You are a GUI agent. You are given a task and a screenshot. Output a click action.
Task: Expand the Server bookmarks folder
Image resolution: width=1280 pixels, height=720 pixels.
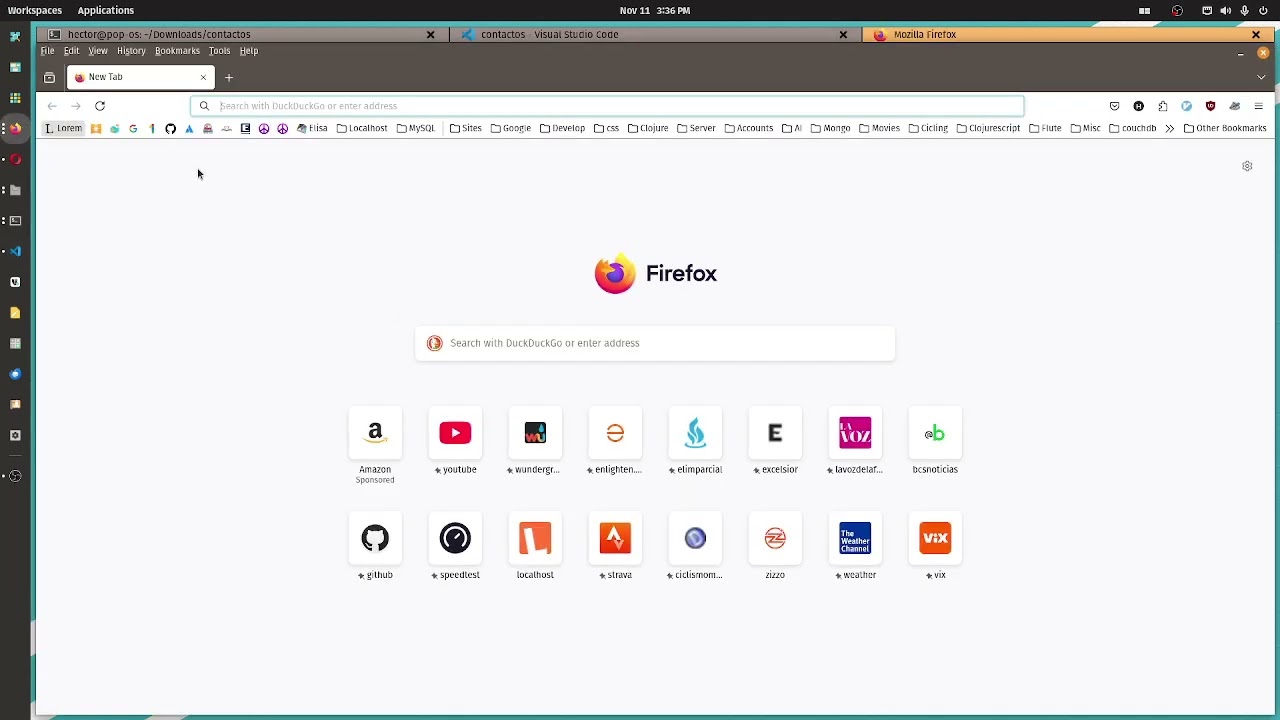[697, 128]
